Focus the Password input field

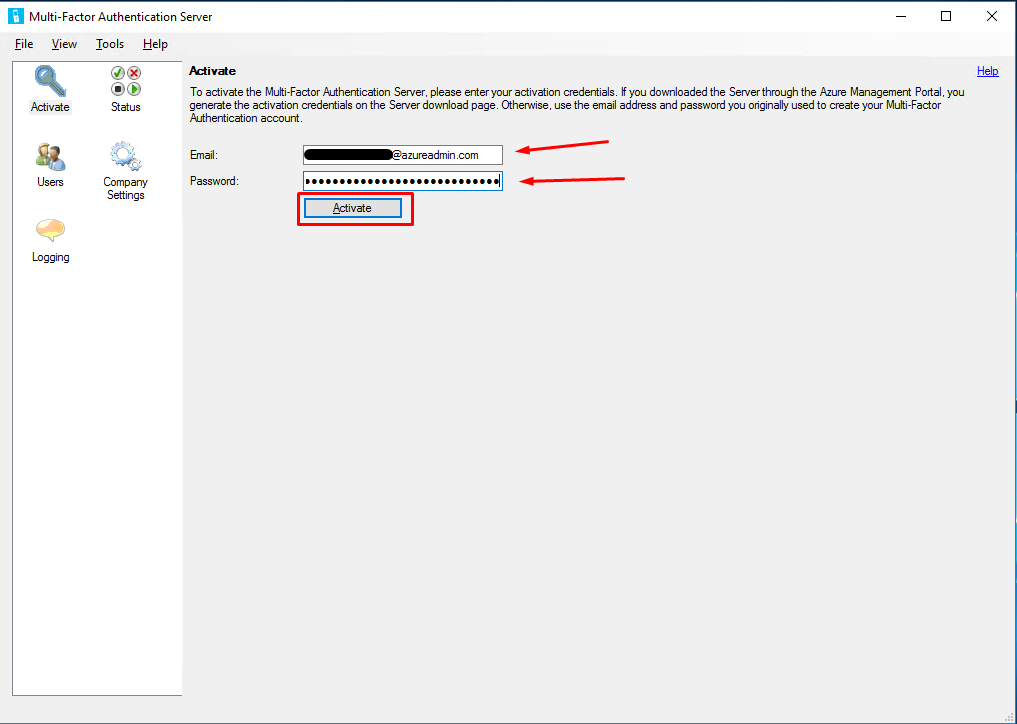pos(403,181)
